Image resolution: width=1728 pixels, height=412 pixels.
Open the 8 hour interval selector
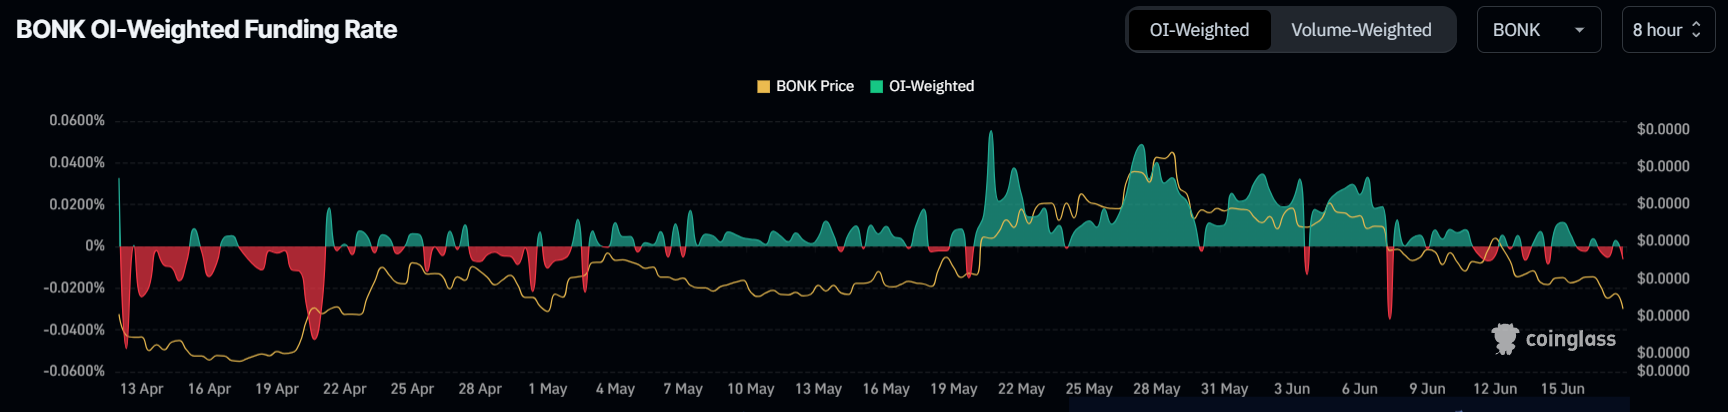pyautogui.click(x=1668, y=30)
